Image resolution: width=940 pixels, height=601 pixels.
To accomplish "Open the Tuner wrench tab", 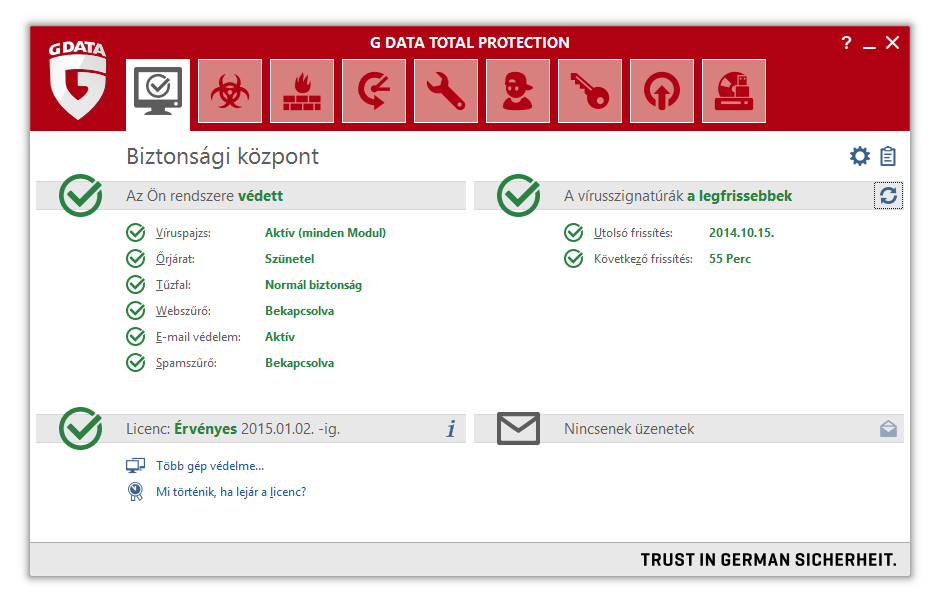I will click(446, 91).
